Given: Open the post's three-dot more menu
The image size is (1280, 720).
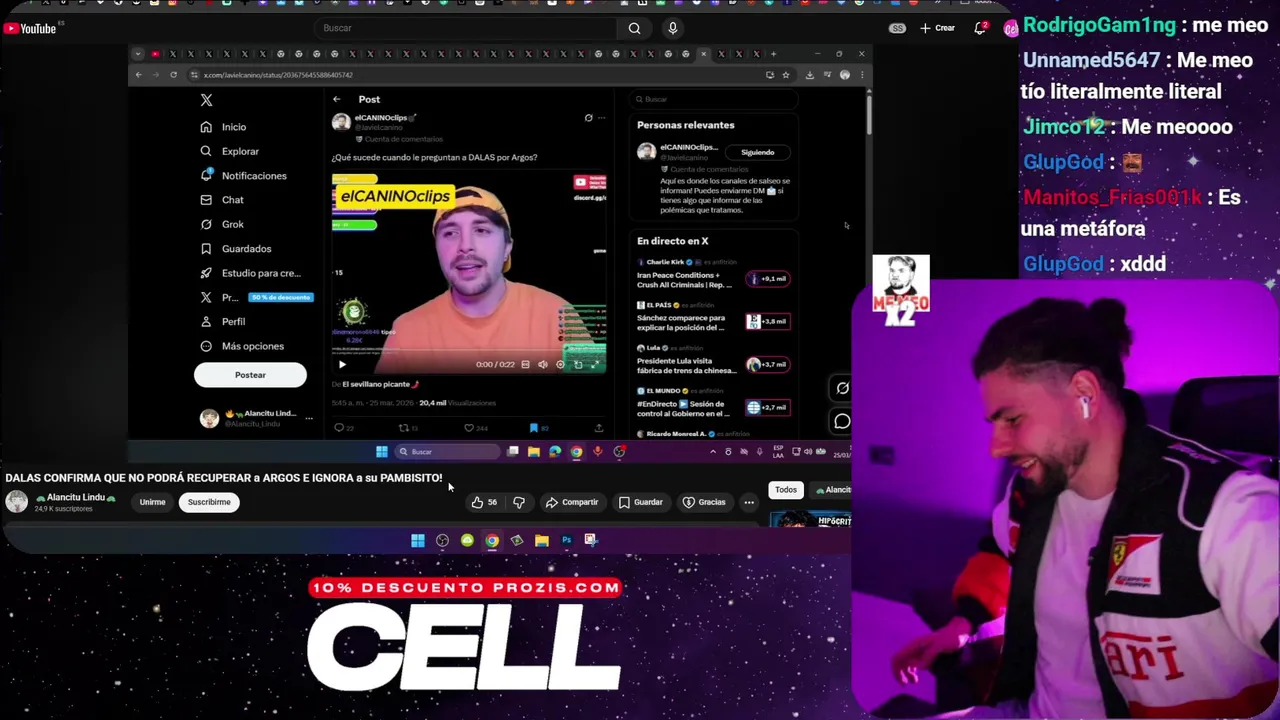Looking at the screenshot, I should (x=601, y=118).
